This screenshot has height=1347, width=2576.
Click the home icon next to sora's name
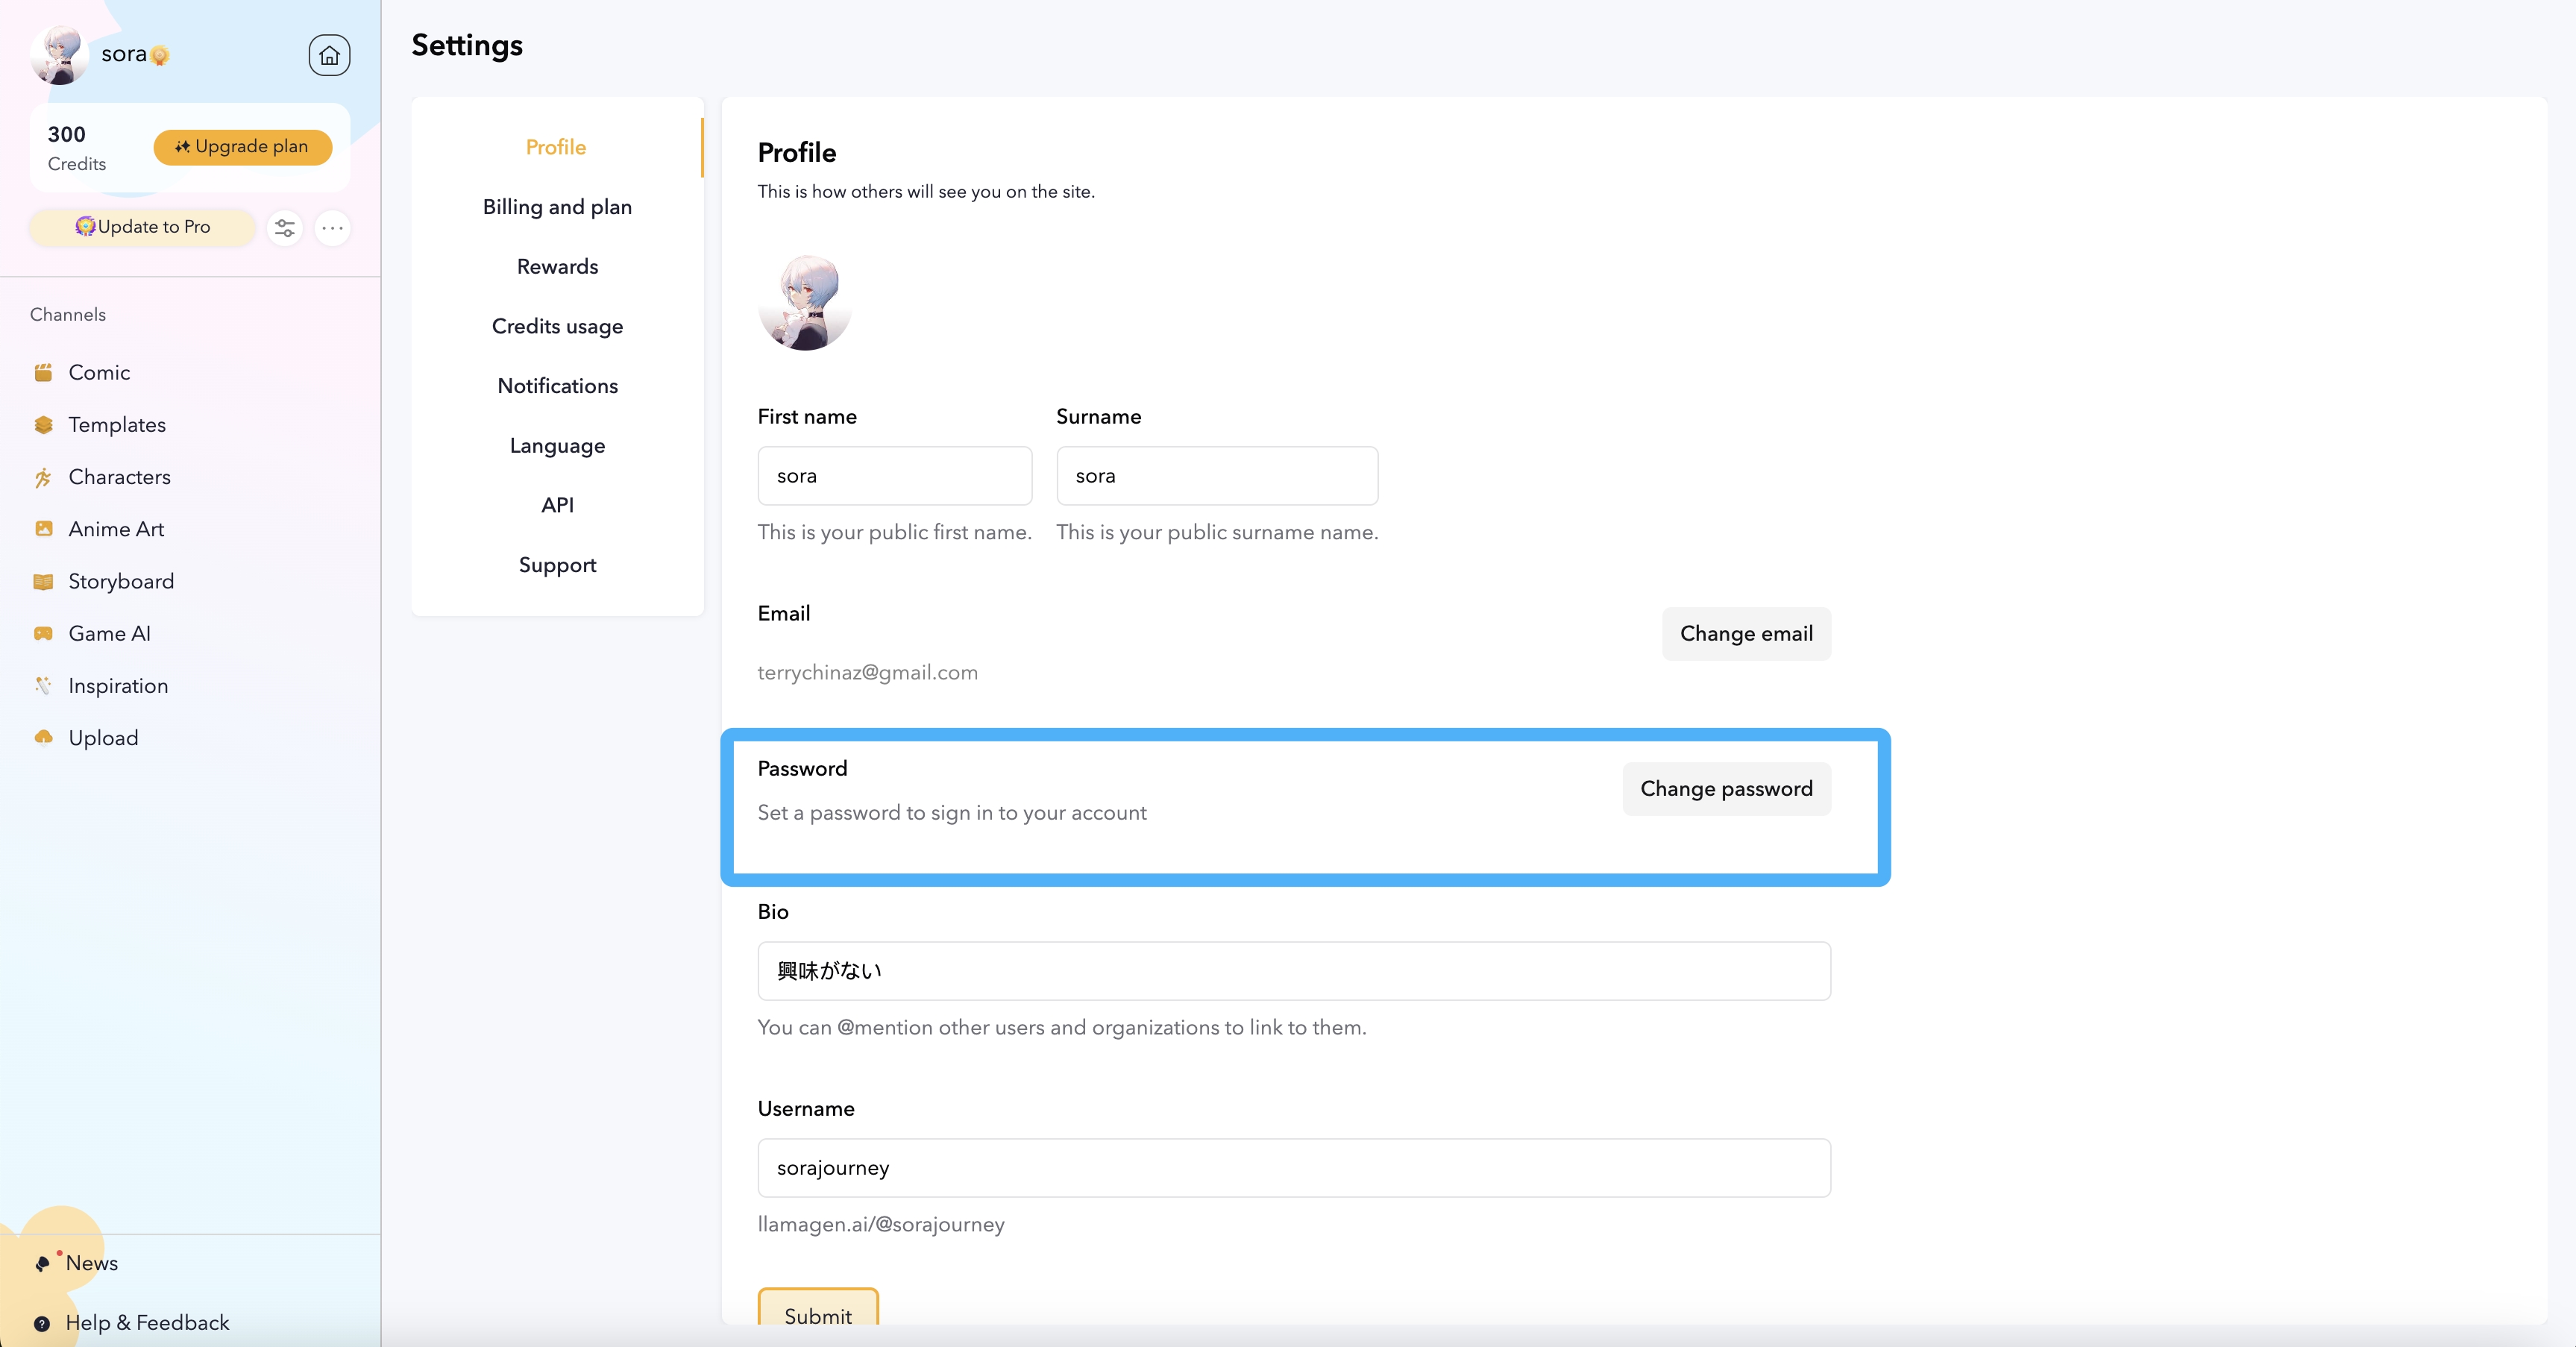(329, 55)
